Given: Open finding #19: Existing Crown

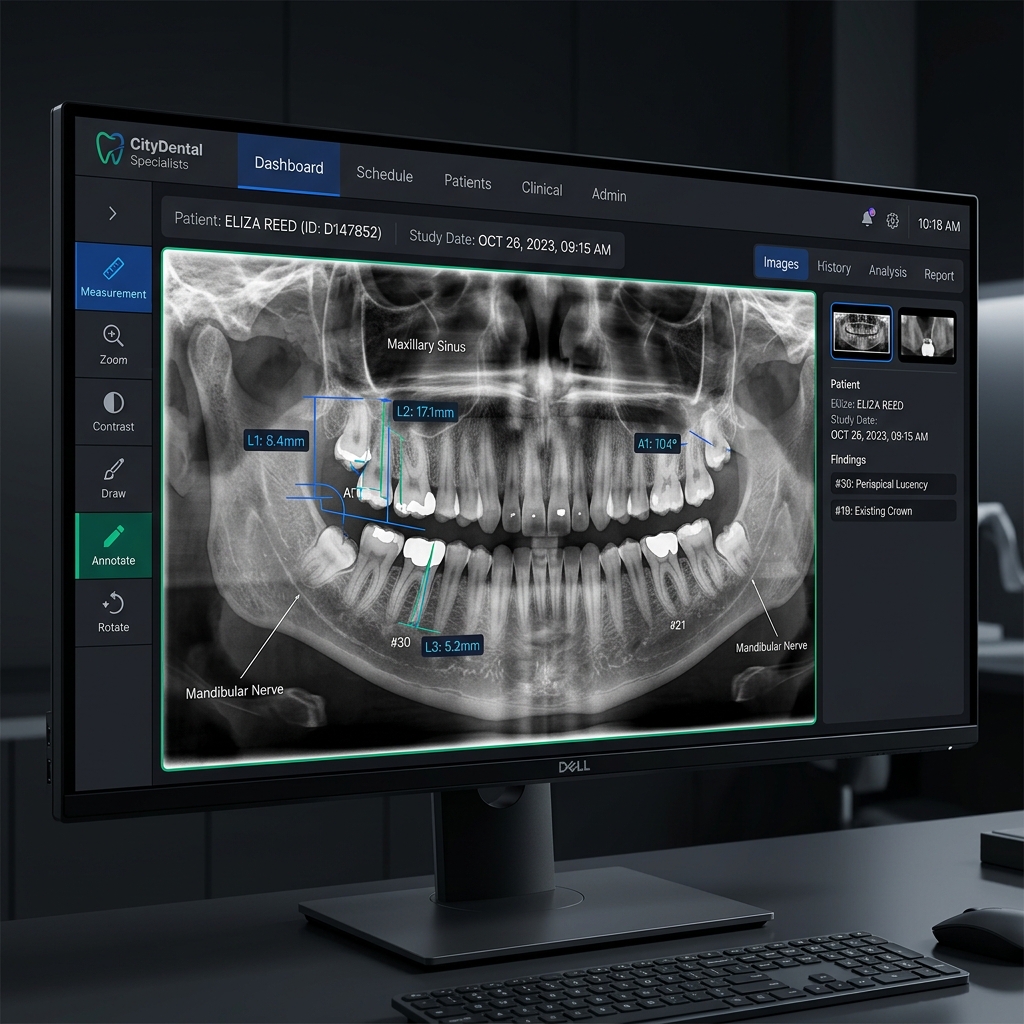Looking at the screenshot, I should (x=893, y=511).
